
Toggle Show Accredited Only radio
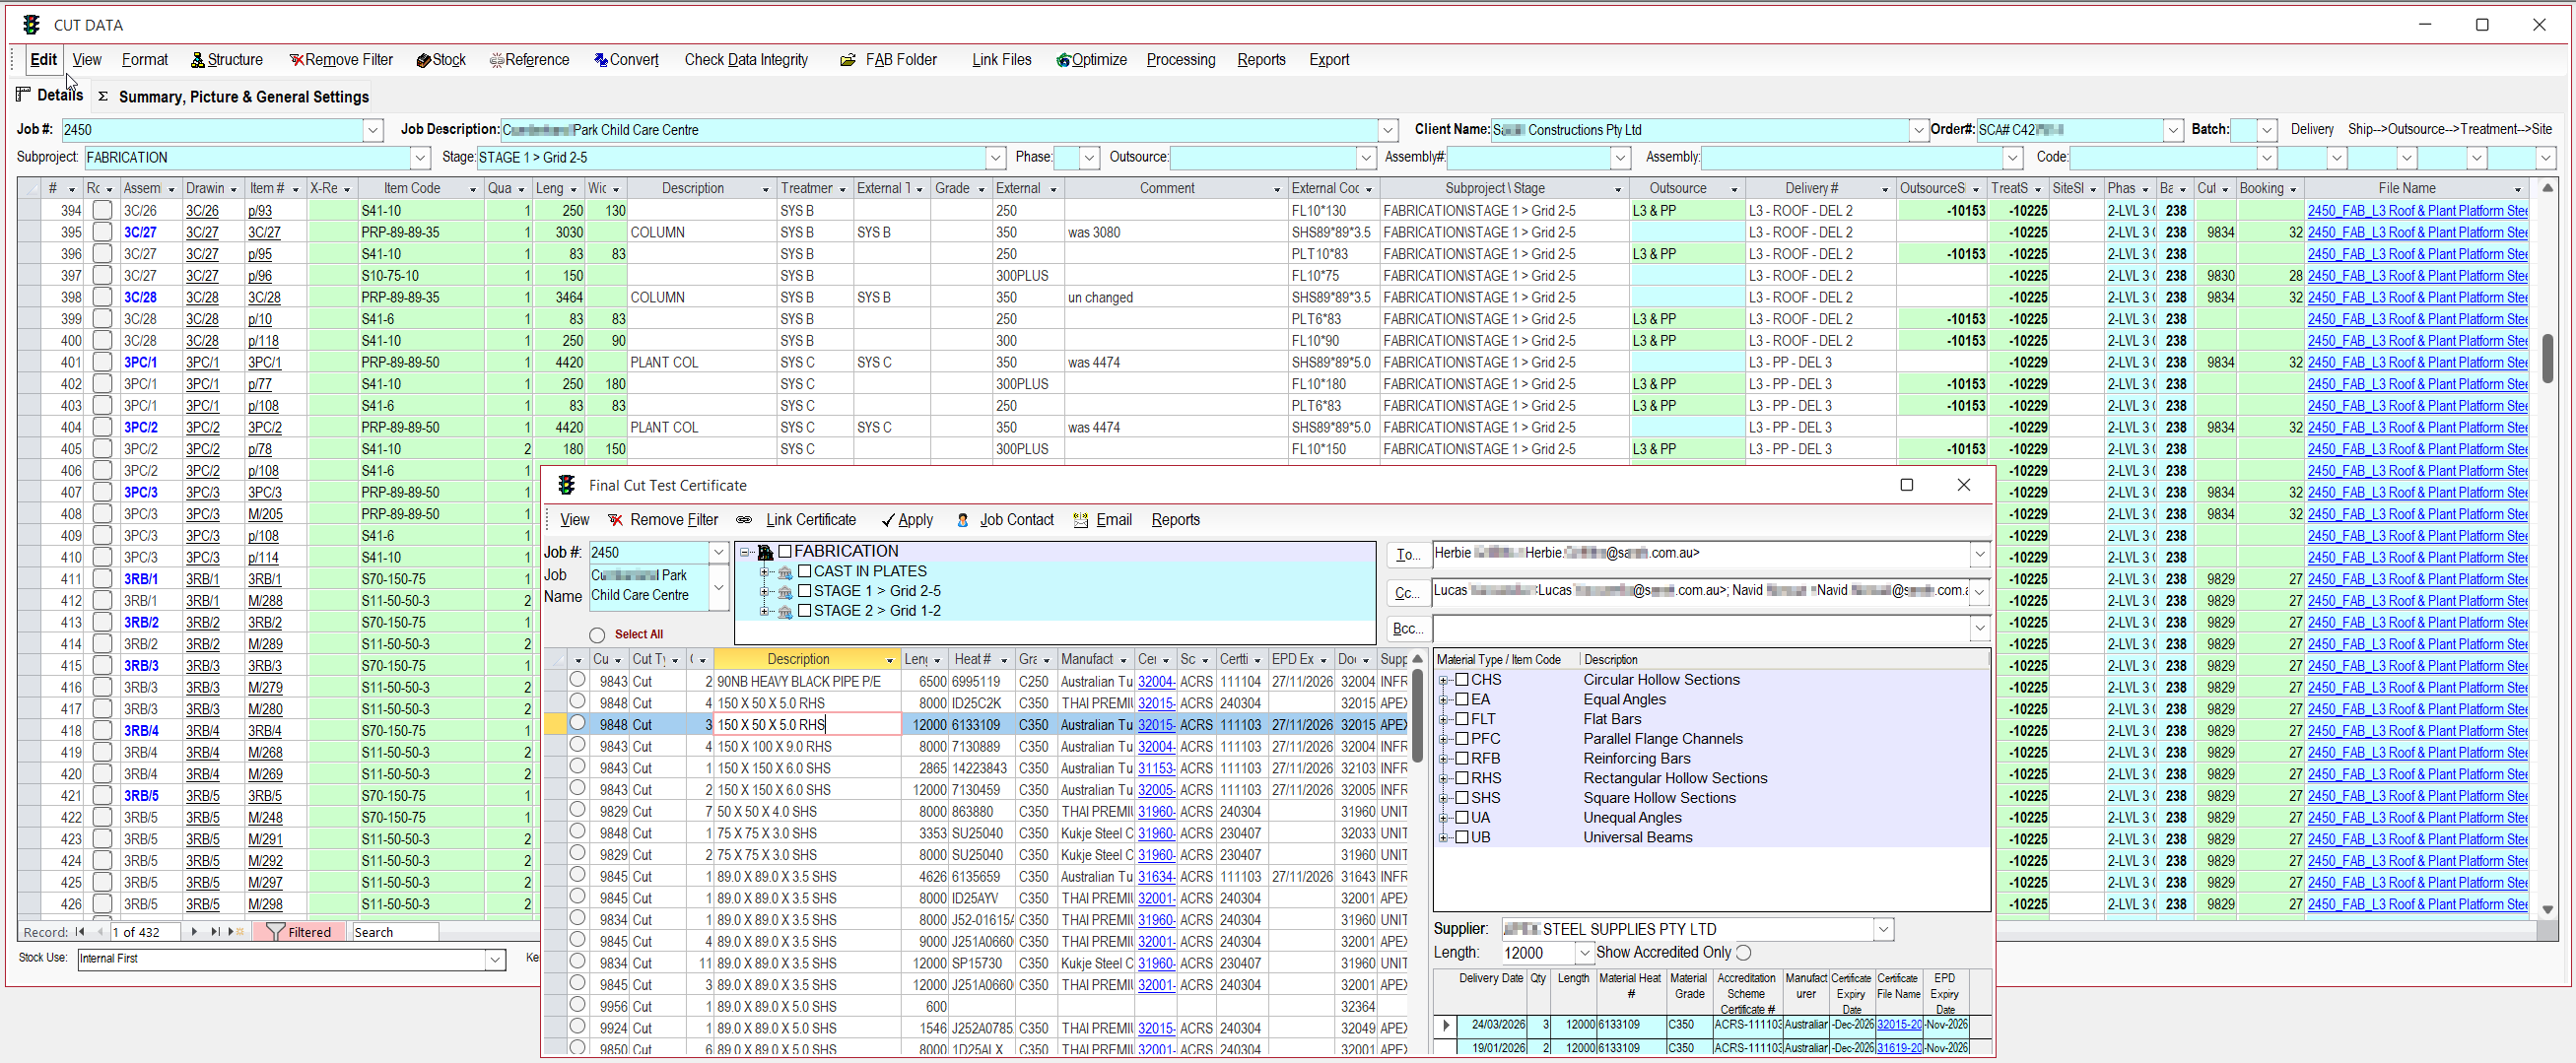coord(1744,953)
